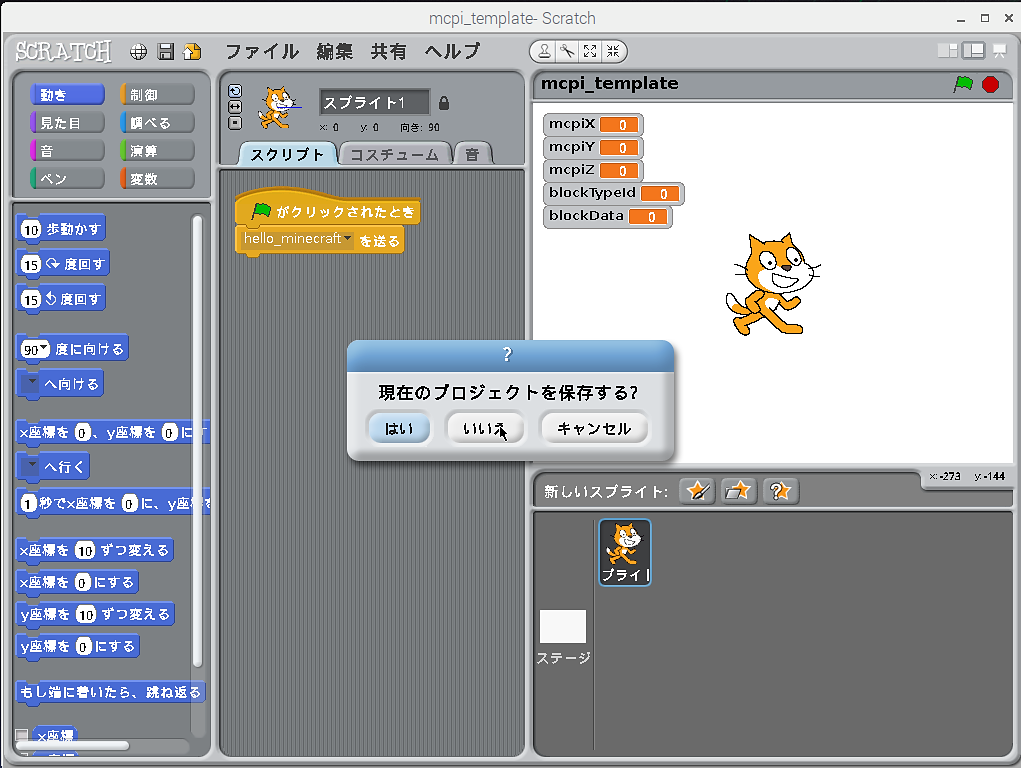The height and width of the screenshot is (768, 1021).
Task: Open the 共有 menu
Action: click(x=389, y=51)
